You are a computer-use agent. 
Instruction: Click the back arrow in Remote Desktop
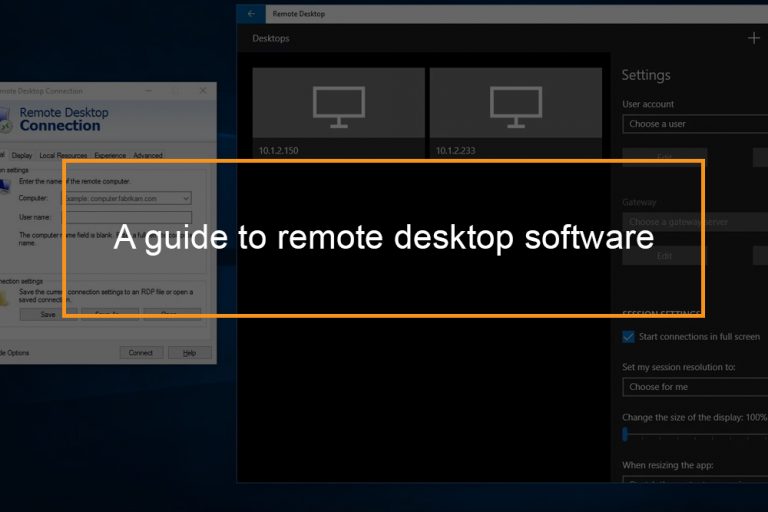coord(251,14)
